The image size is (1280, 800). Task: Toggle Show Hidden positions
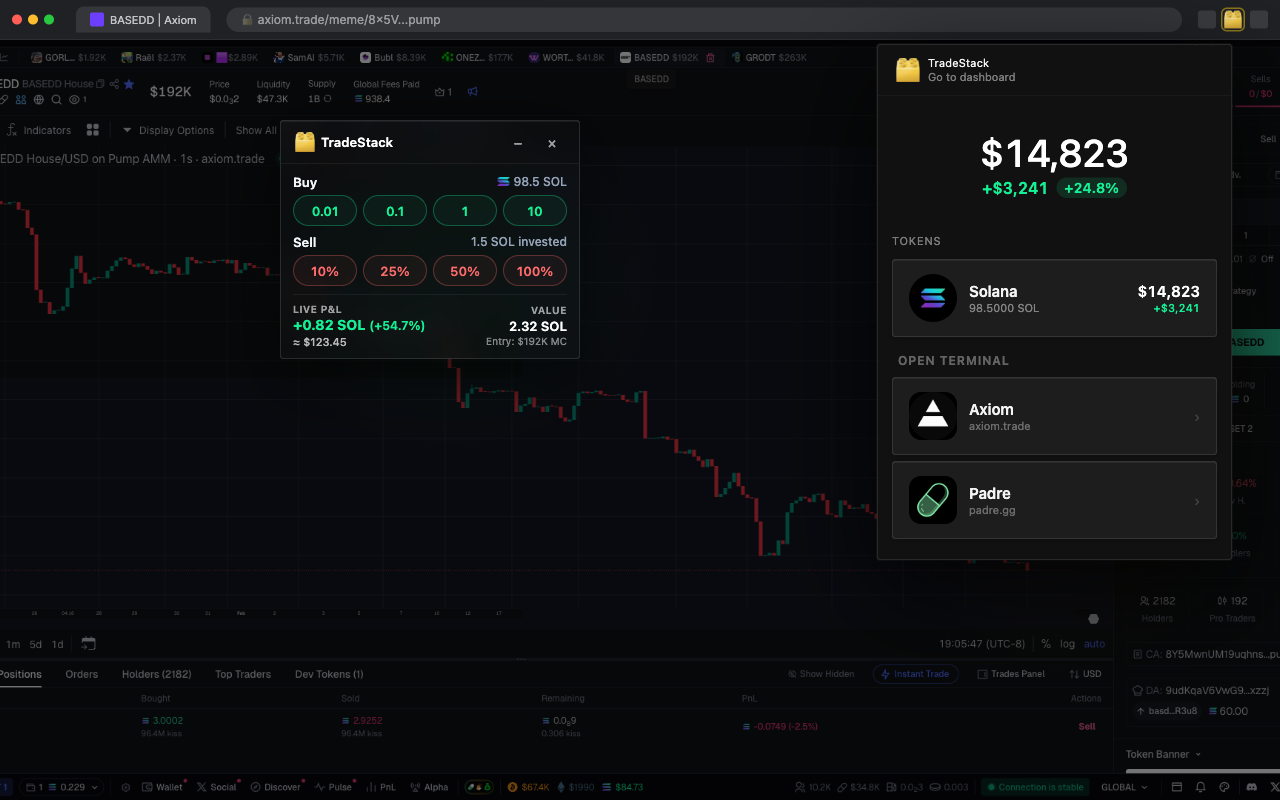click(x=821, y=674)
